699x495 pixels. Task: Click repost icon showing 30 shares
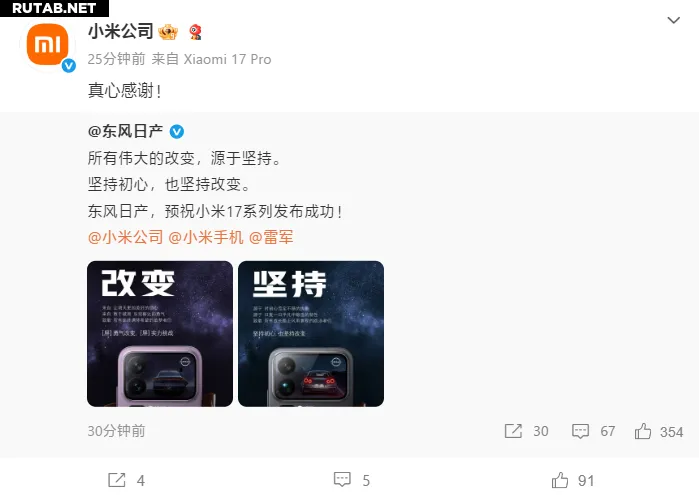[x=513, y=431]
